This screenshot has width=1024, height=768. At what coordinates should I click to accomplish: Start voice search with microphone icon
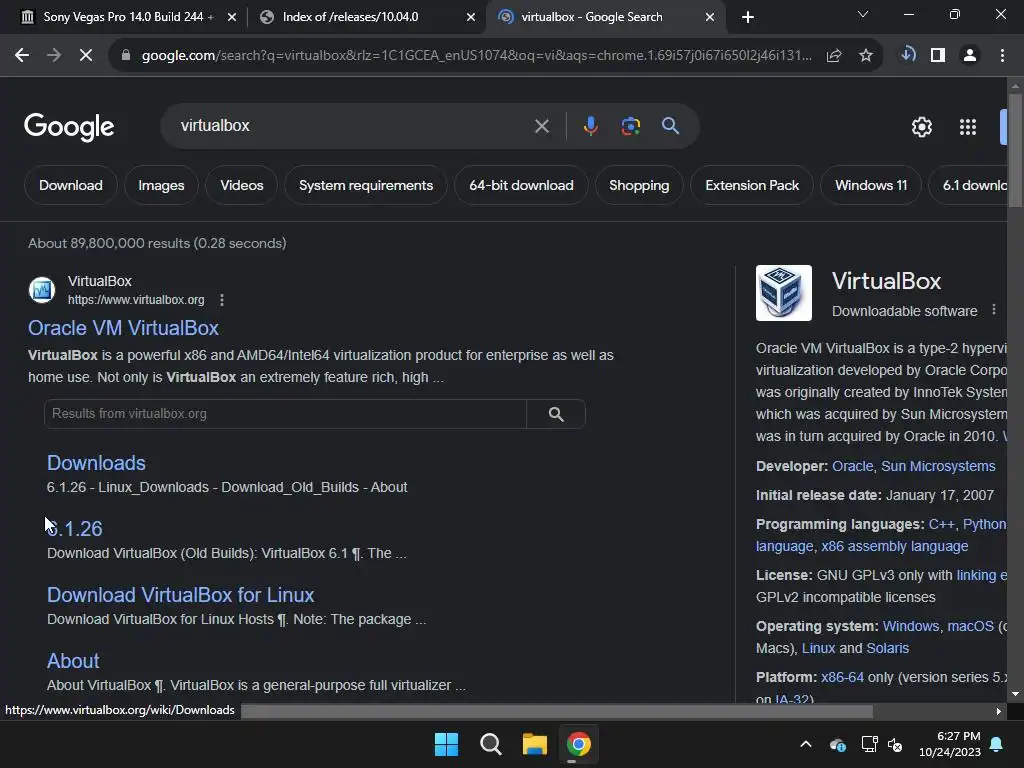pyautogui.click(x=590, y=126)
